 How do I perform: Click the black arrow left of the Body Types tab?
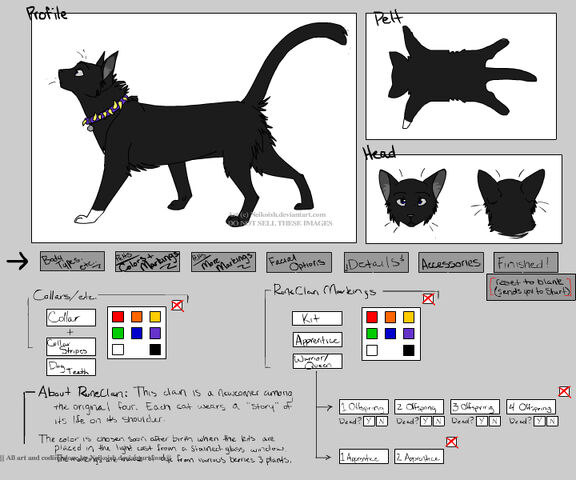coord(17,261)
